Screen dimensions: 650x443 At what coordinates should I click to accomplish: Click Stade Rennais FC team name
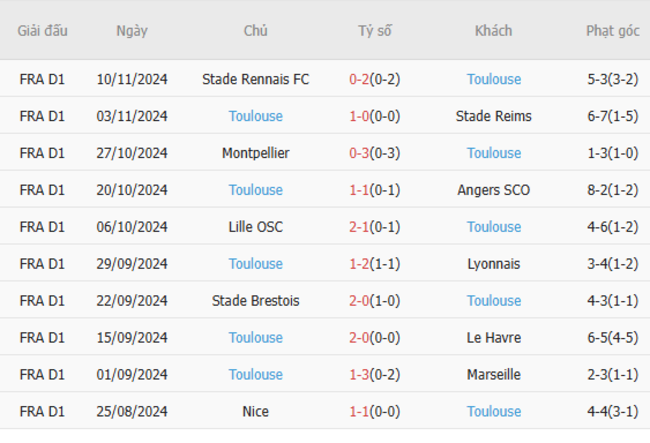point(255,79)
